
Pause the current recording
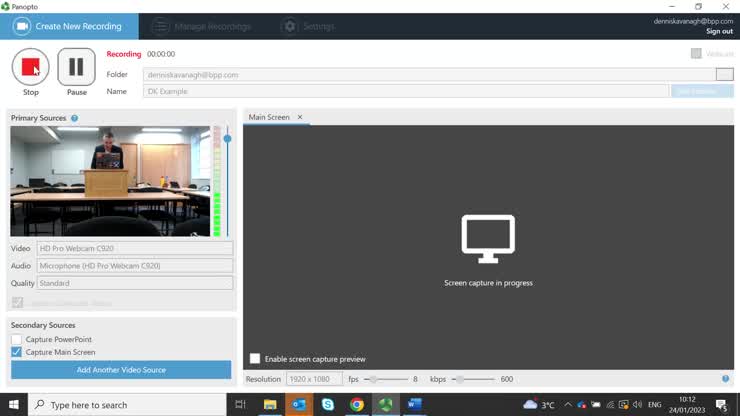pos(77,67)
